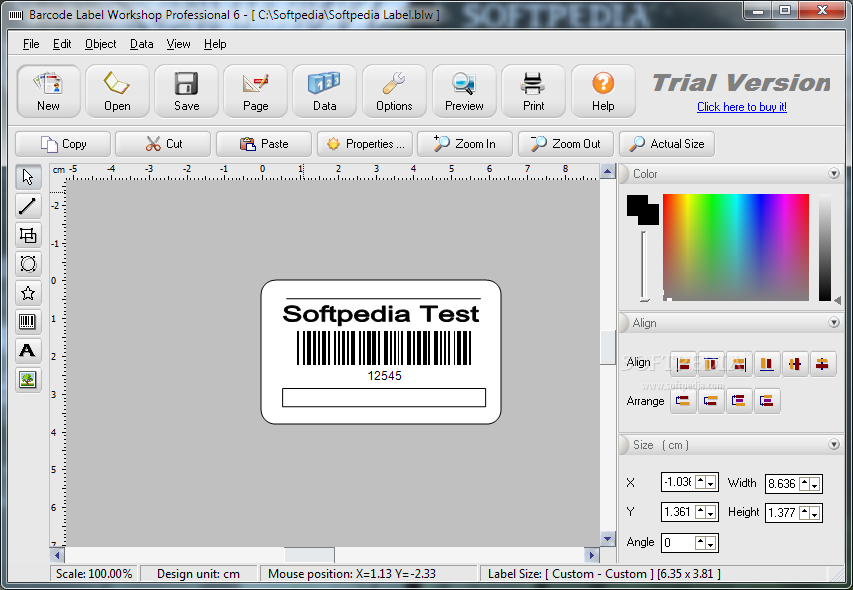Open the Preview window
Image resolution: width=853 pixels, height=590 pixels.
pyautogui.click(x=463, y=90)
